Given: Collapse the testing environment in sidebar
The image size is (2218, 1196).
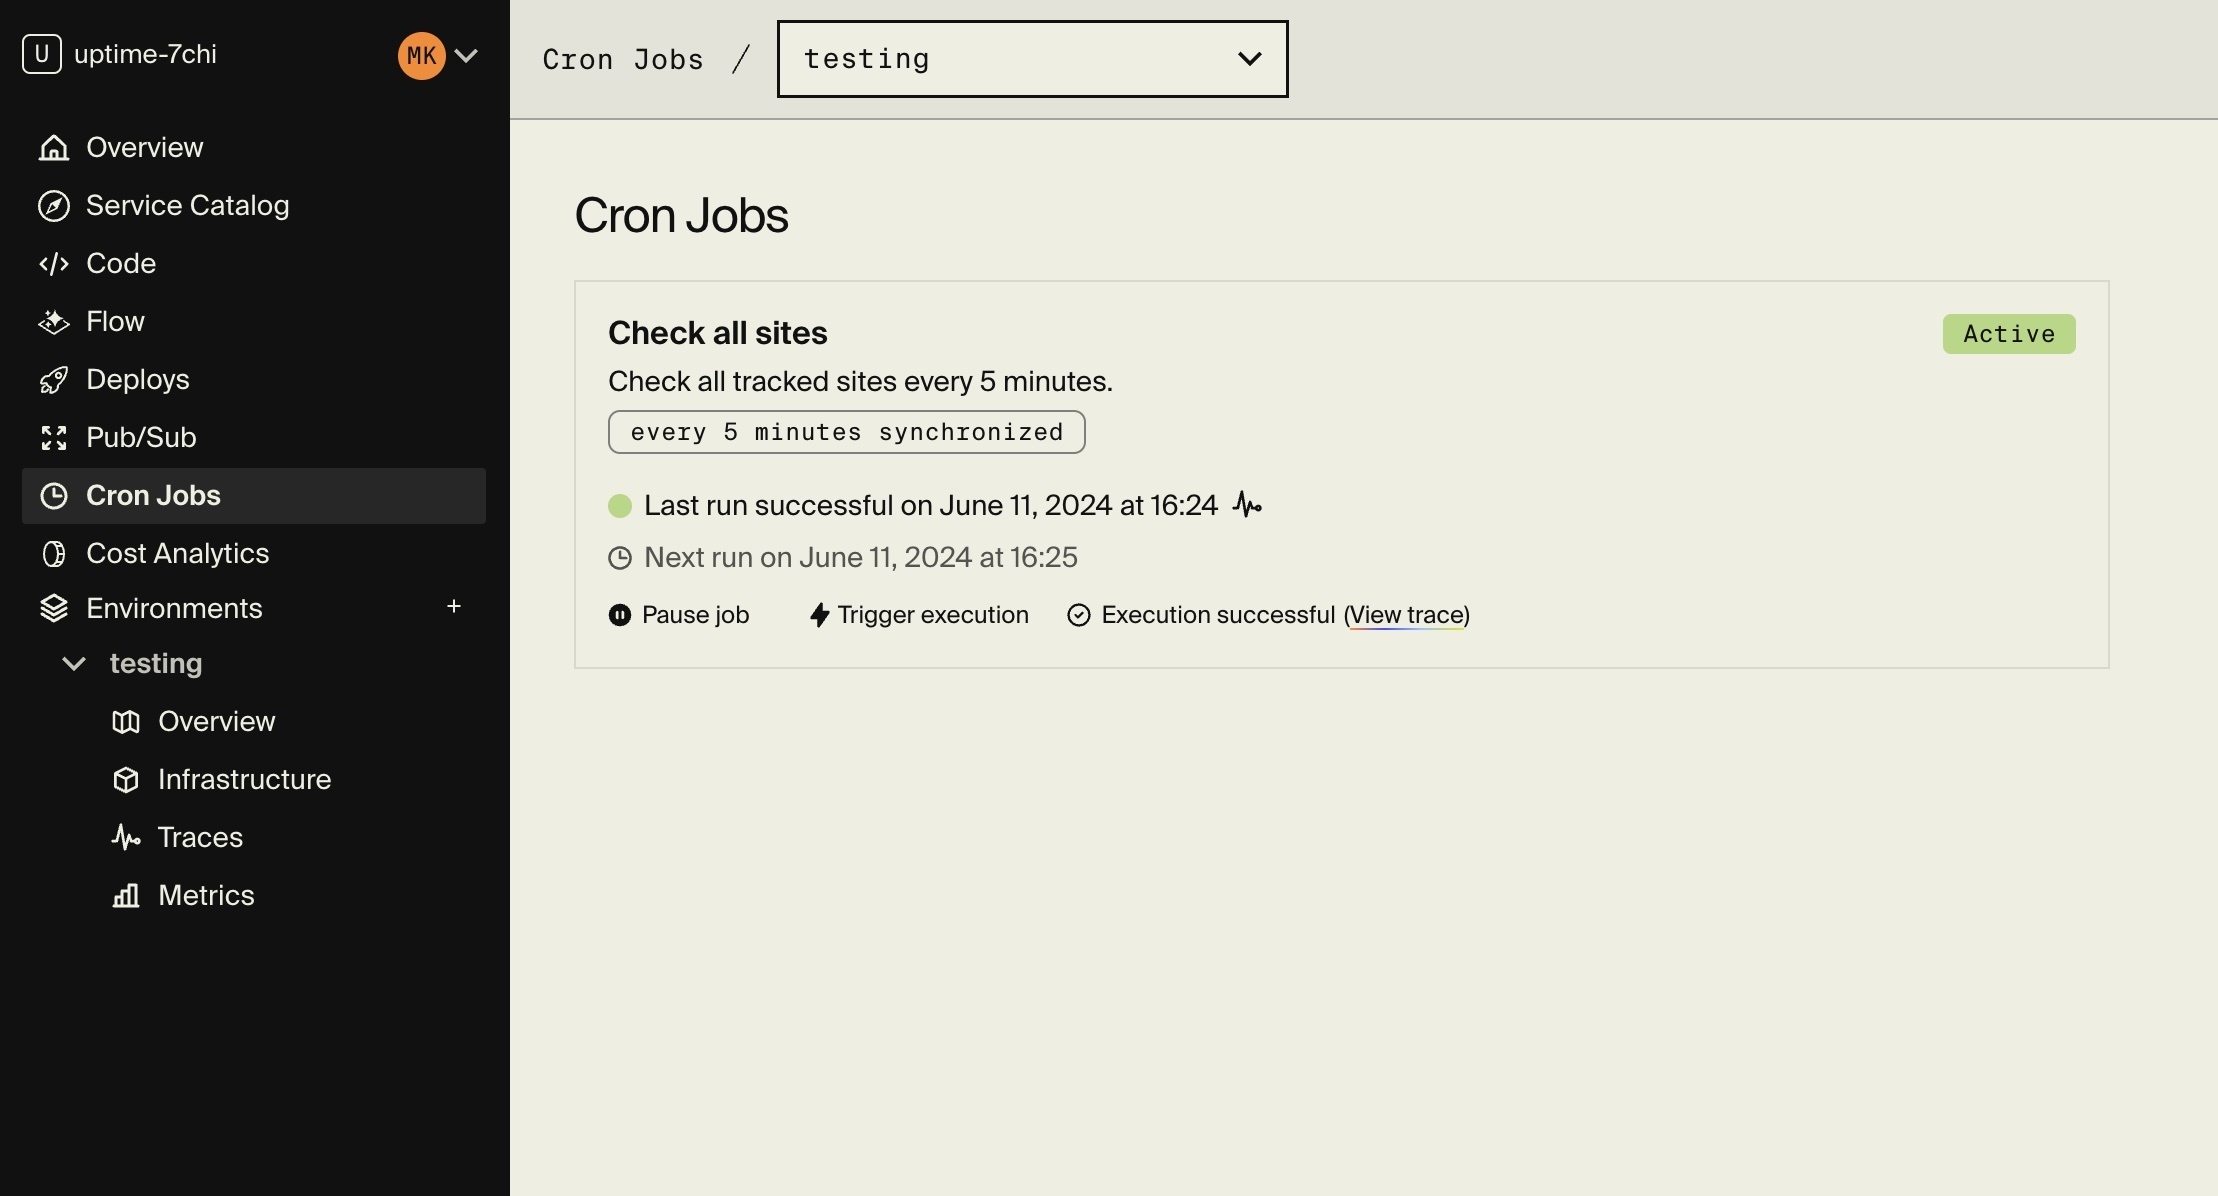Looking at the screenshot, I should coord(71,663).
